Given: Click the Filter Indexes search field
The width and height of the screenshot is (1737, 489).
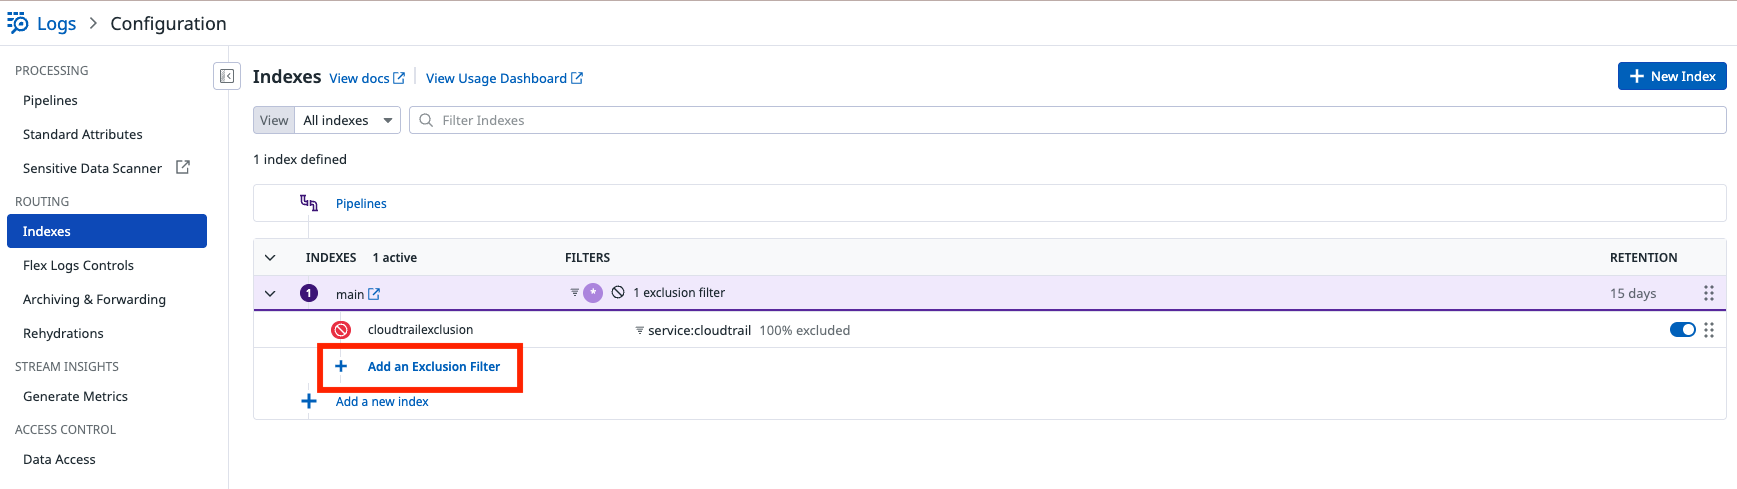Looking at the screenshot, I should 1067,120.
